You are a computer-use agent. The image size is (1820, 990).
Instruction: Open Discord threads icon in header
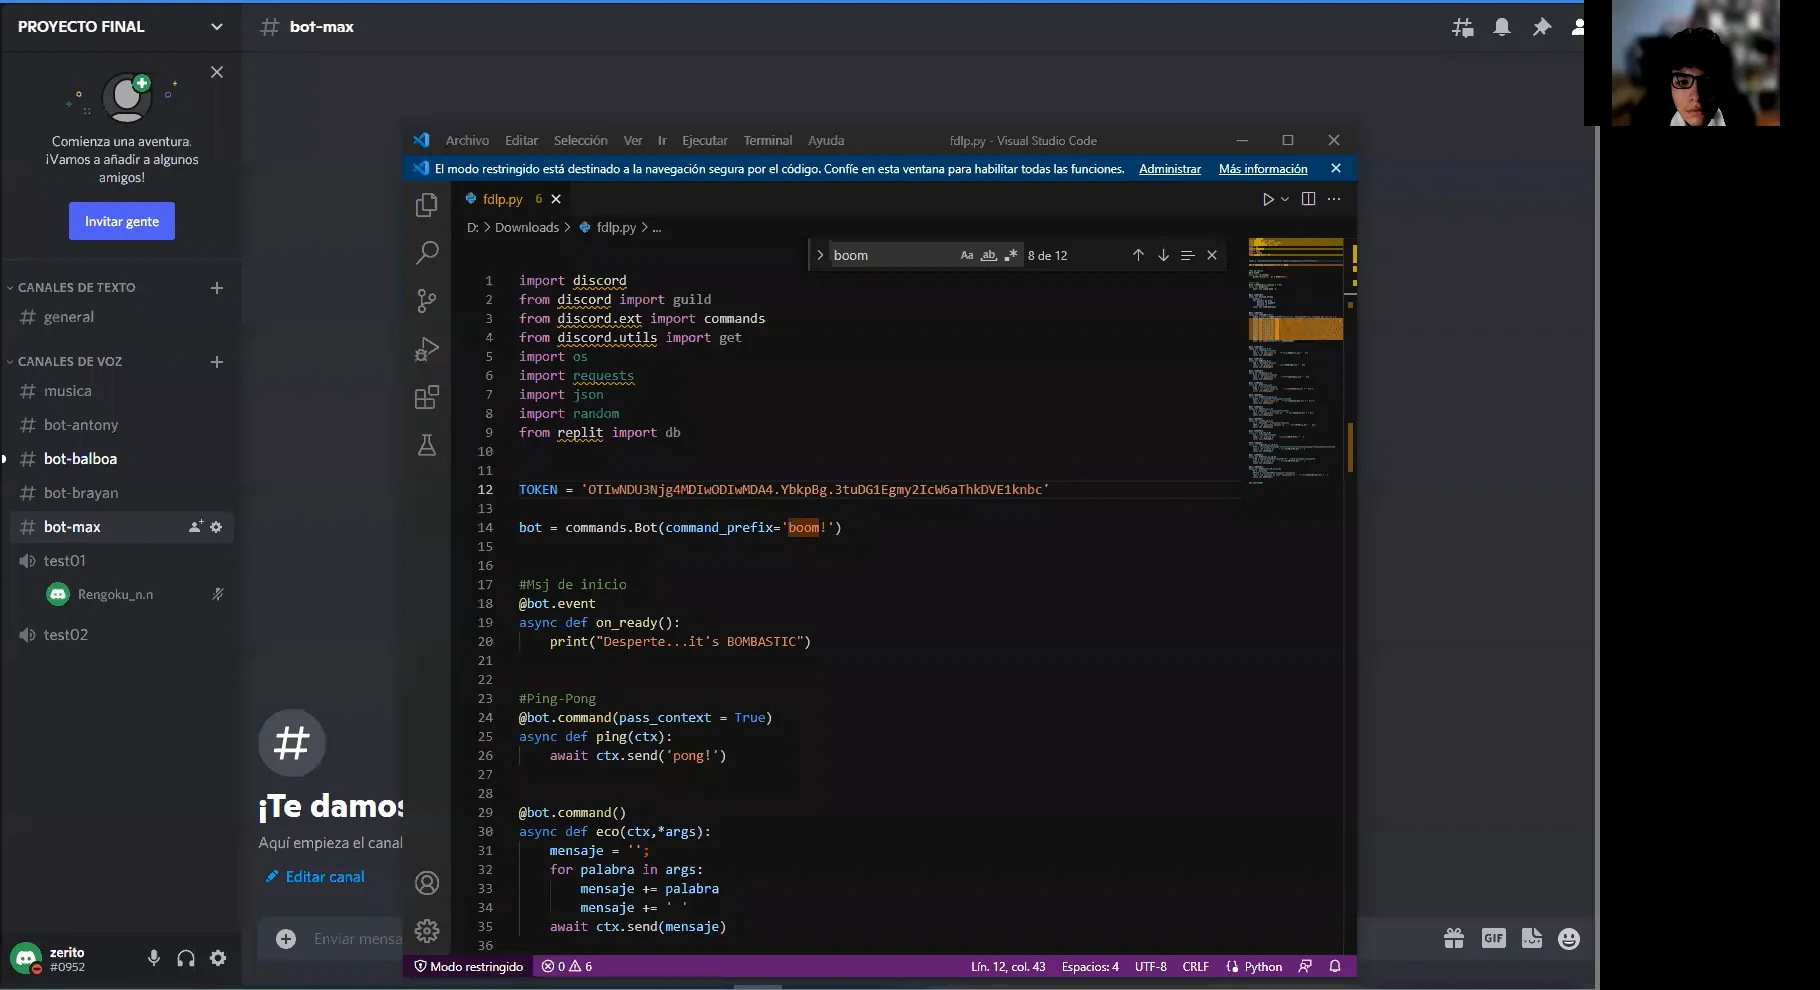pos(1463,27)
